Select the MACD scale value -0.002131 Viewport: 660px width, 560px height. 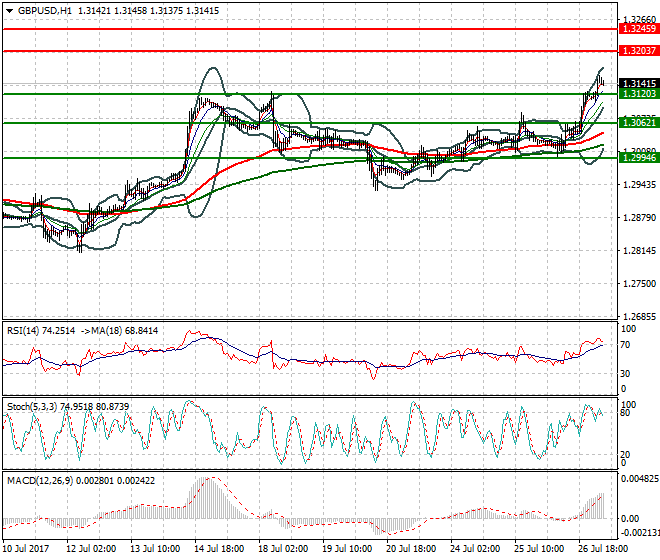(x=640, y=533)
